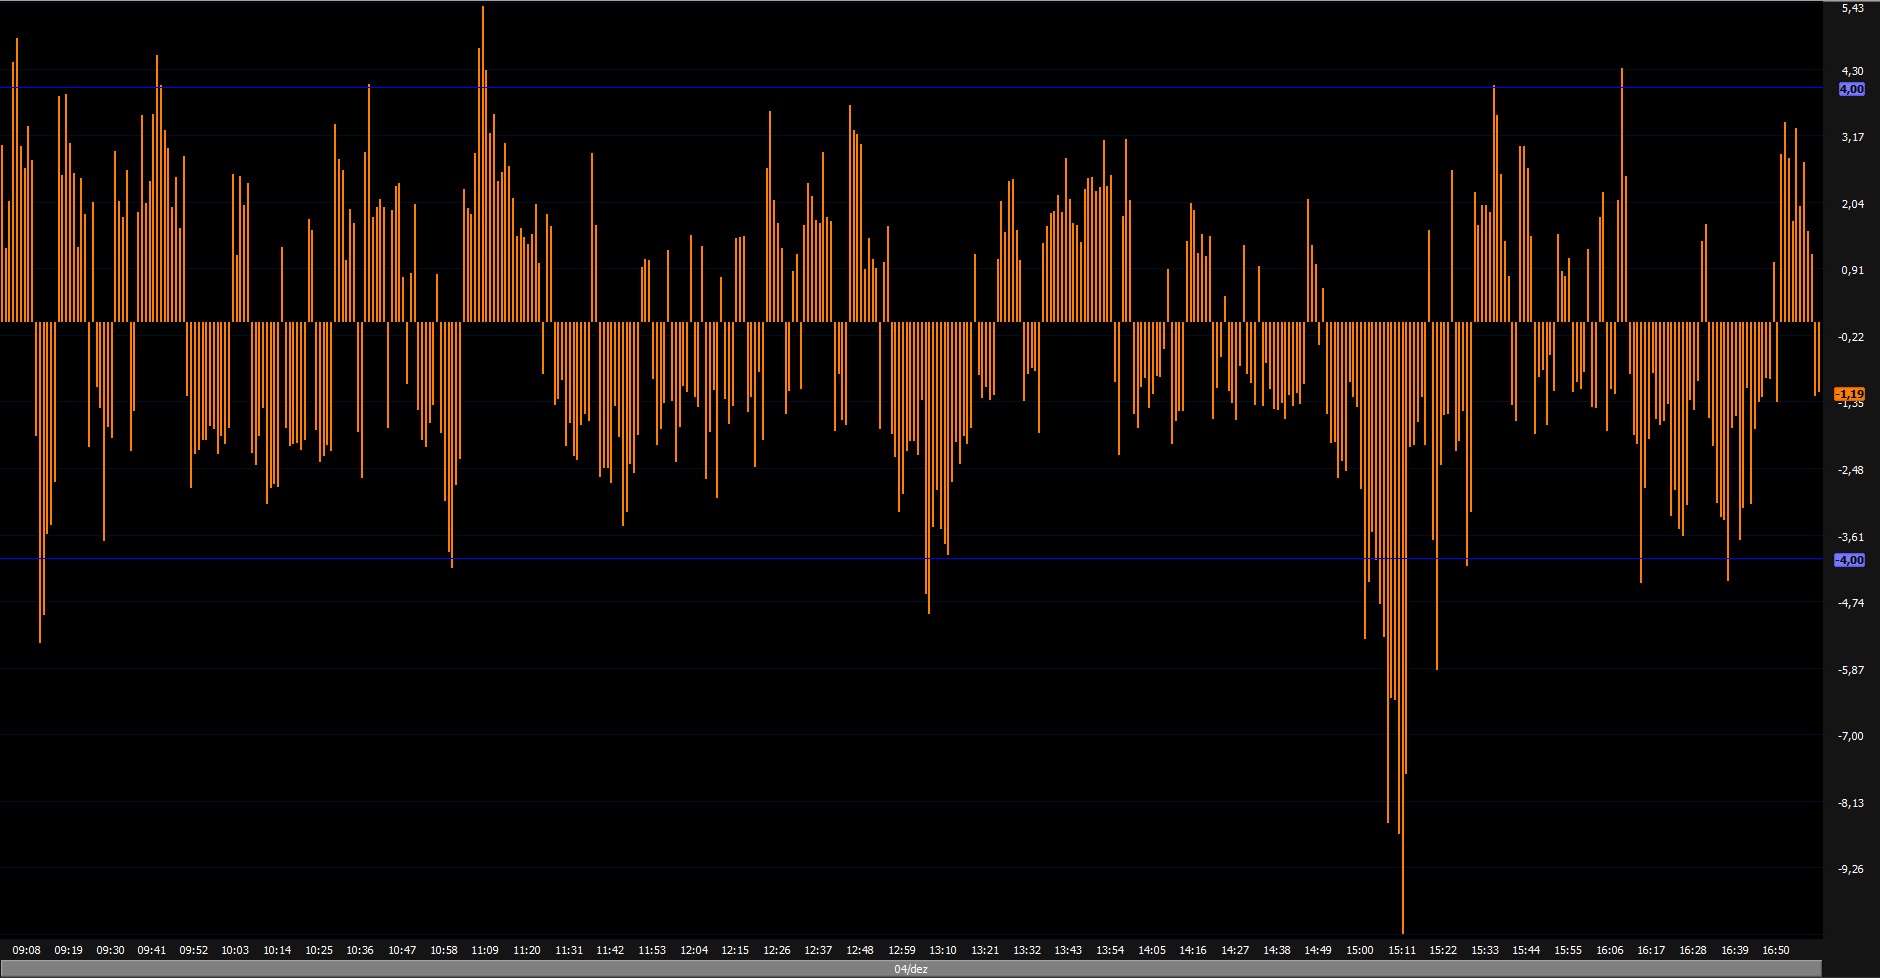Click the -9,26 axis value

click(1850, 869)
